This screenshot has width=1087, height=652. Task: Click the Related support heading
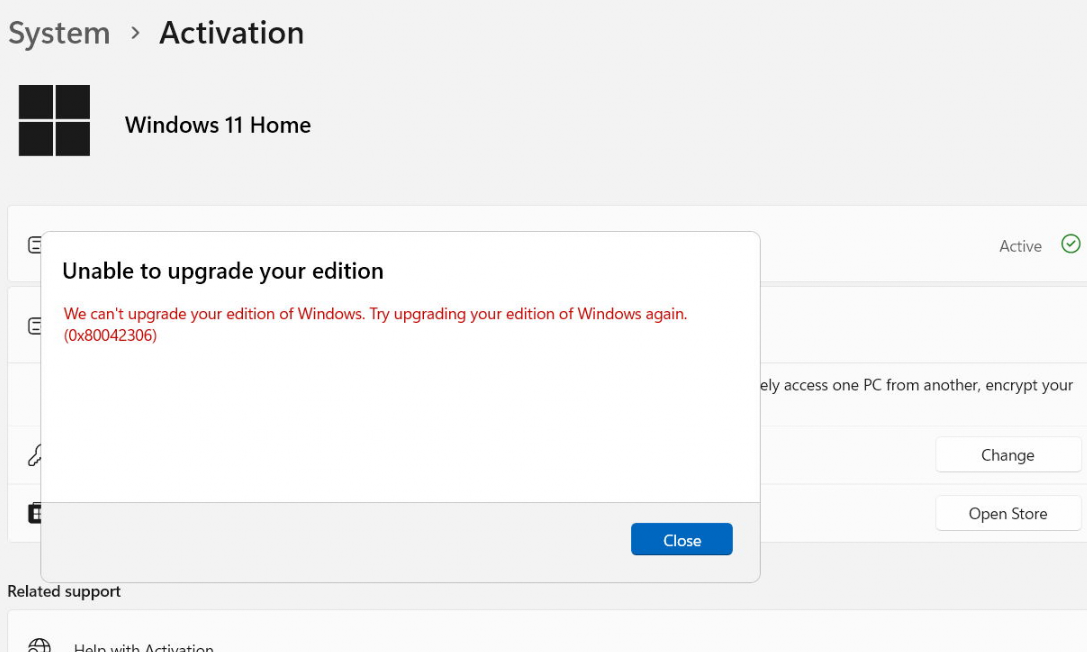point(64,591)
